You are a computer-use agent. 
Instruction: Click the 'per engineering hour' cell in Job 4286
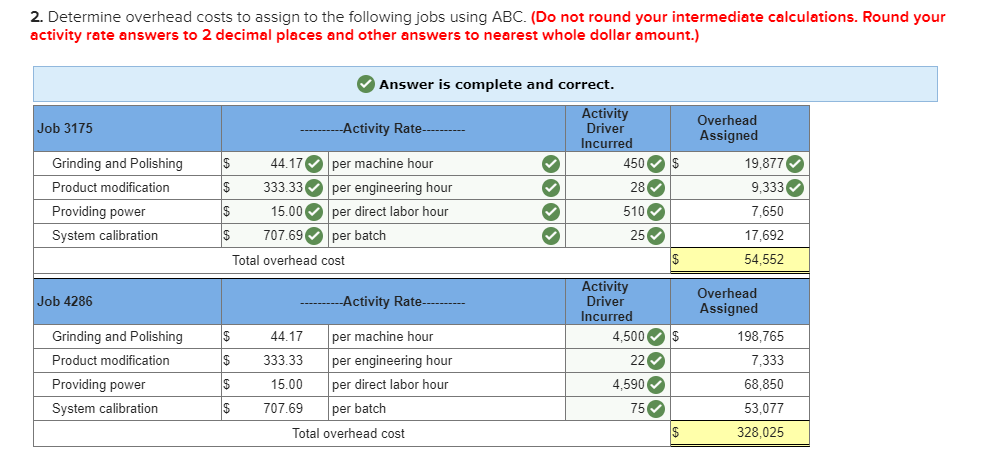pyautogui.click(x=446, y=361)
